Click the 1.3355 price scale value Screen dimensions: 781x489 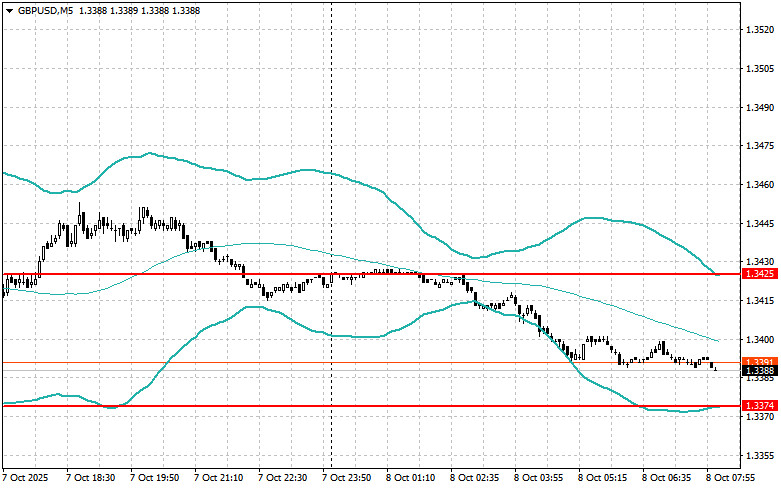tap(760, 456)
